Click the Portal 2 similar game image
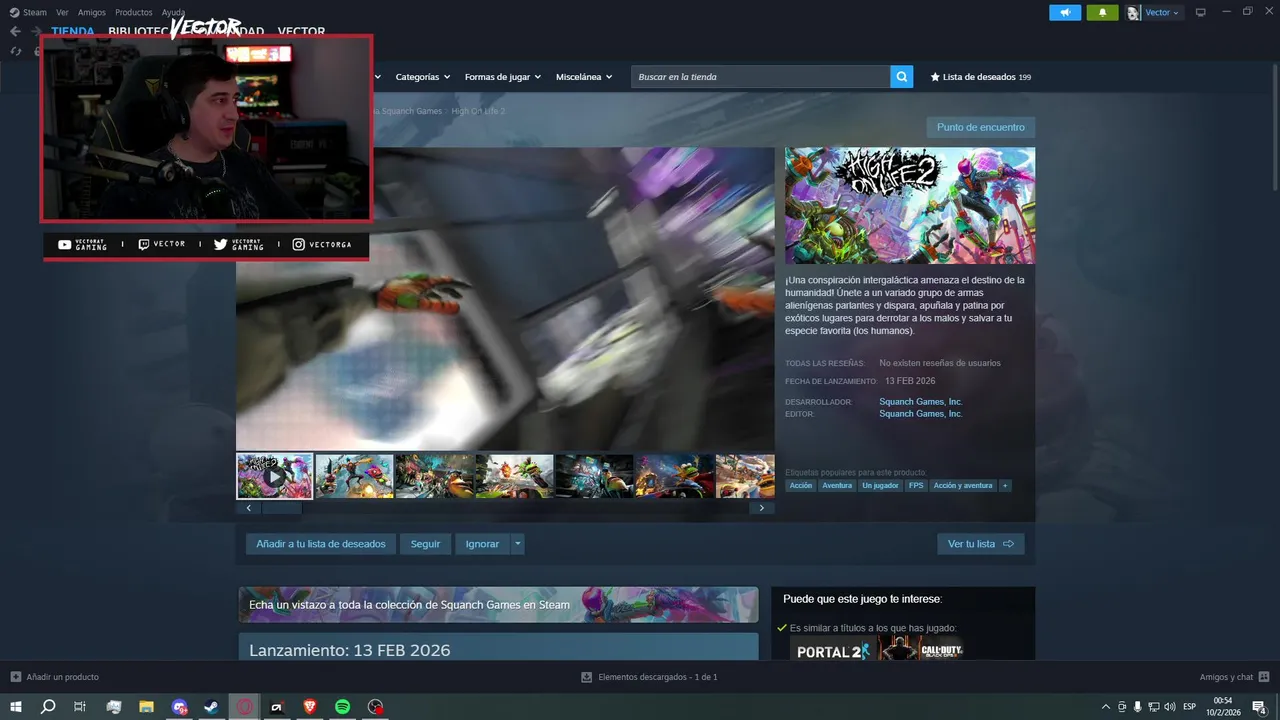Screen dimensions: 1280x720 [832, 650]
